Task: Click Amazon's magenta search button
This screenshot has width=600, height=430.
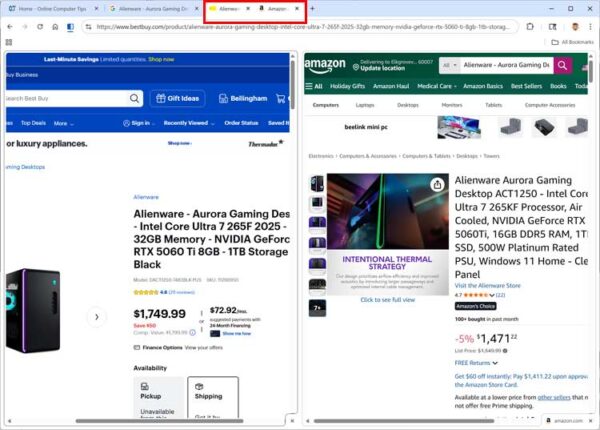Action: pos(562,65)
